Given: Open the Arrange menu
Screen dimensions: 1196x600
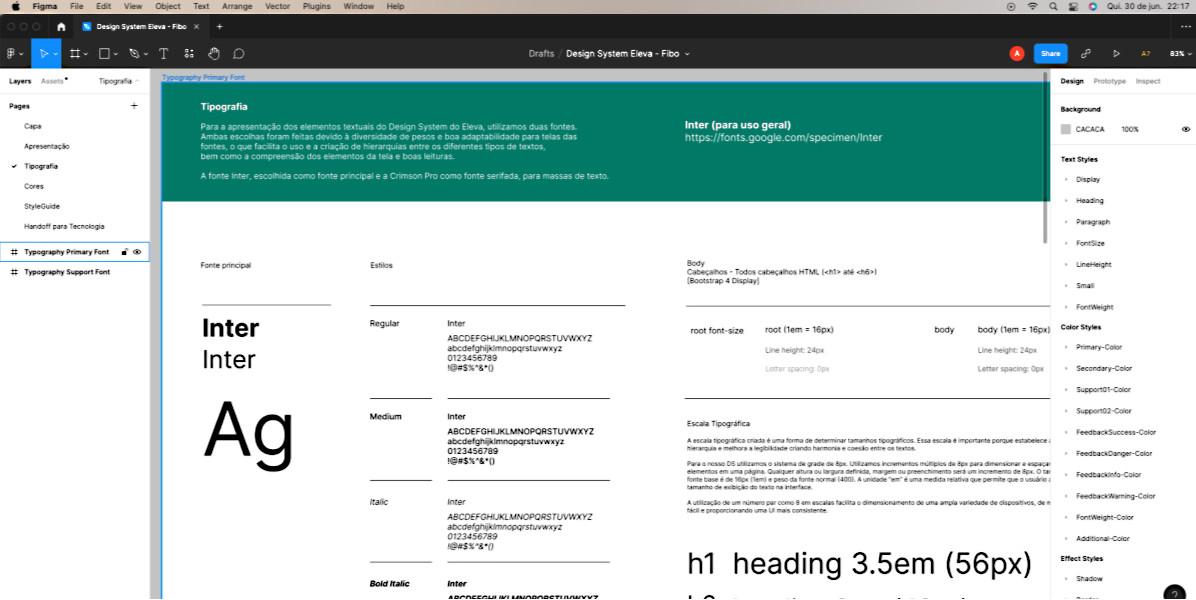Looking at the screenshot, I should [x=237, y=6].
